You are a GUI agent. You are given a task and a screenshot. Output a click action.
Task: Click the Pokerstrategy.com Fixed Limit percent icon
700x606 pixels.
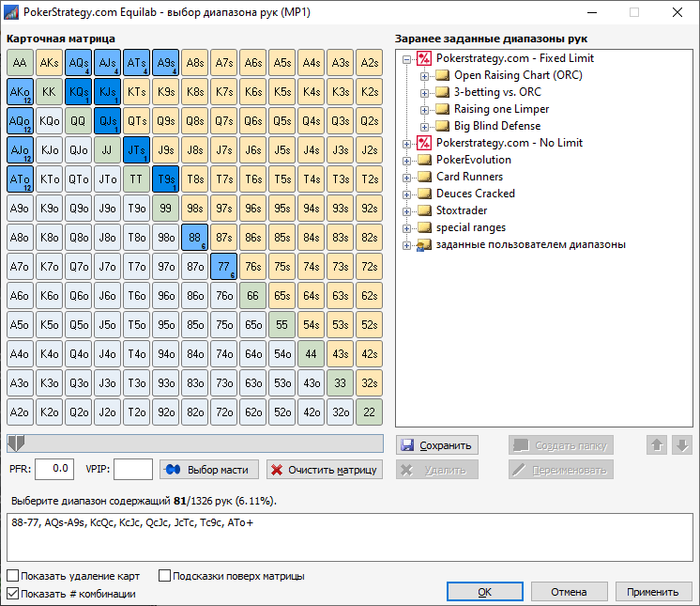click(424, 58)
